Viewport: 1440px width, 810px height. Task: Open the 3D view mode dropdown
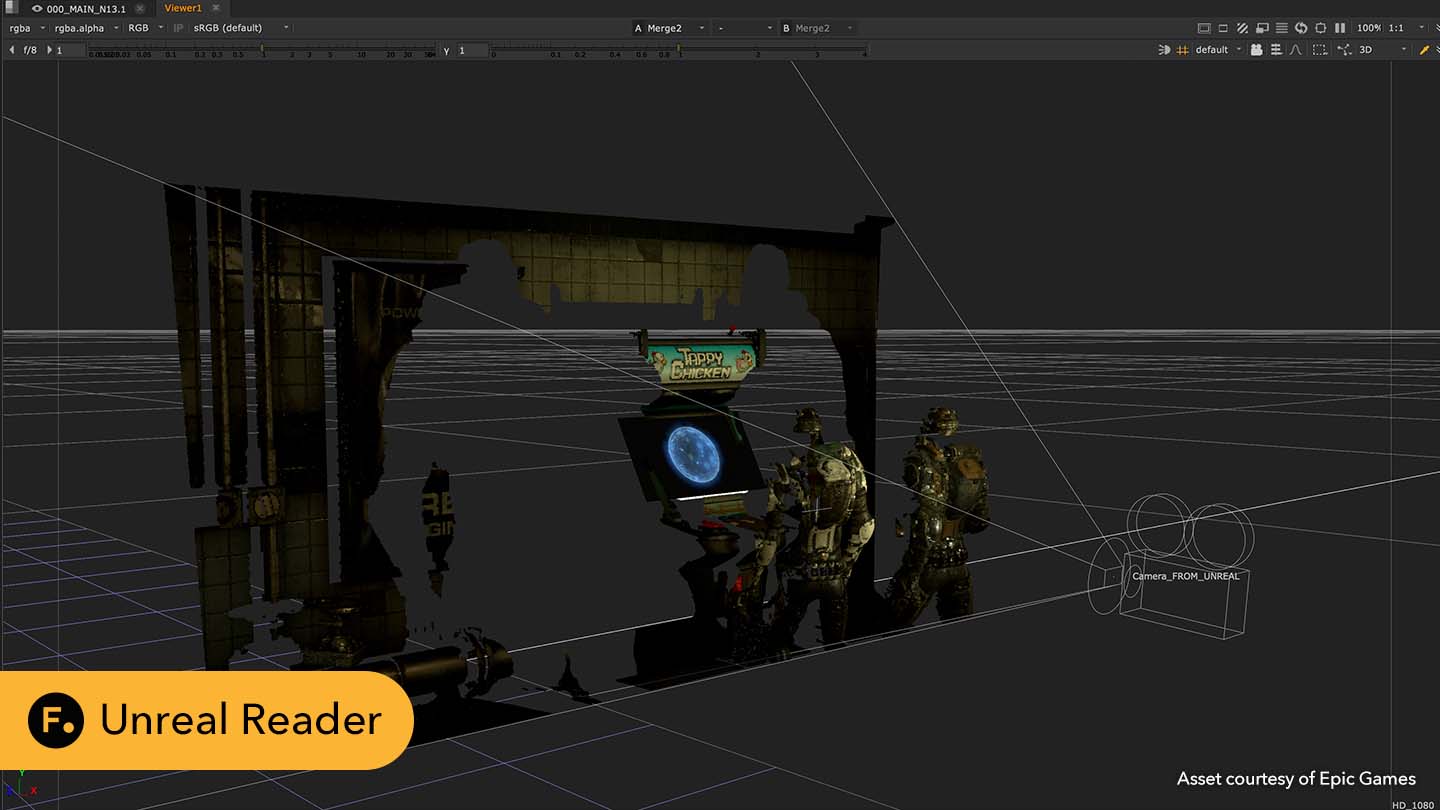pos(1368,49)
